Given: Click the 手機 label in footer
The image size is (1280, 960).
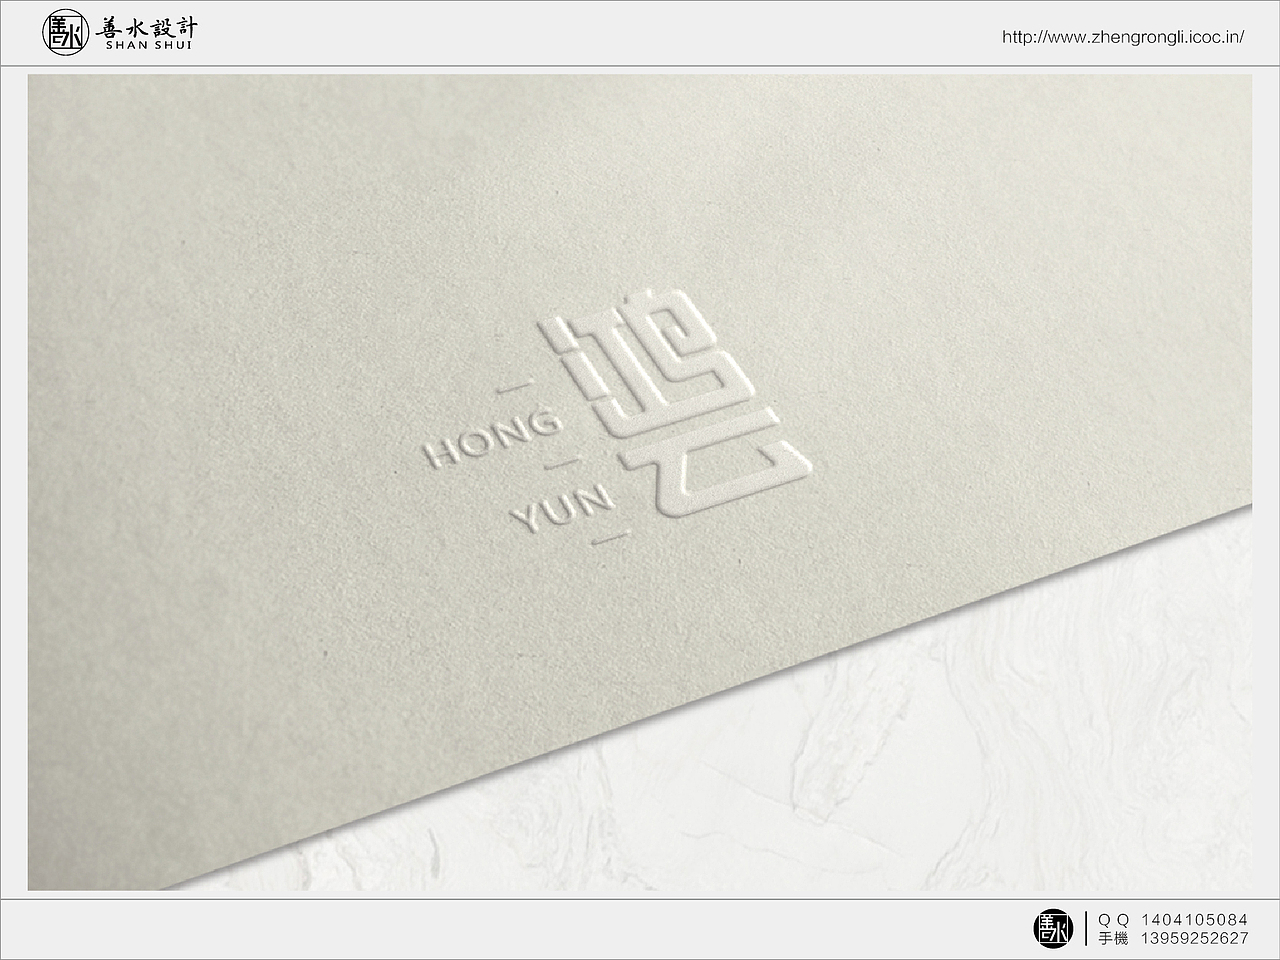Looking at the screenshot, I should pyautogui.click(x=1112, y=938).
